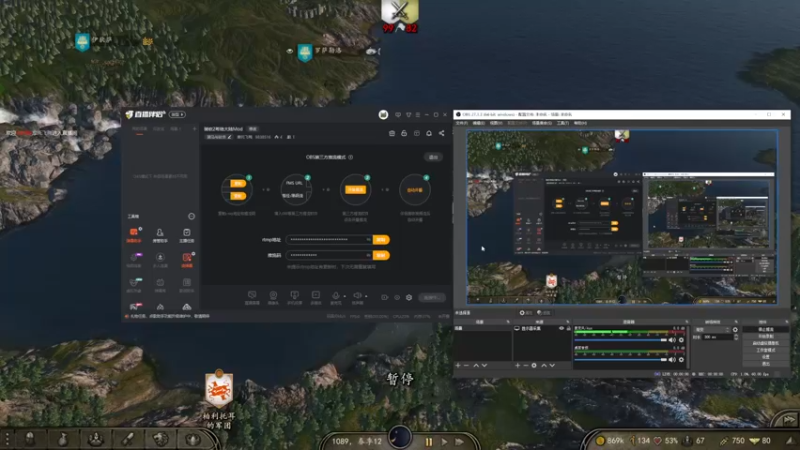Open the kingdom crown icon in game bar
Viewport: 800px width, 450px height.
pyautogui.click(x=193, y=439)
